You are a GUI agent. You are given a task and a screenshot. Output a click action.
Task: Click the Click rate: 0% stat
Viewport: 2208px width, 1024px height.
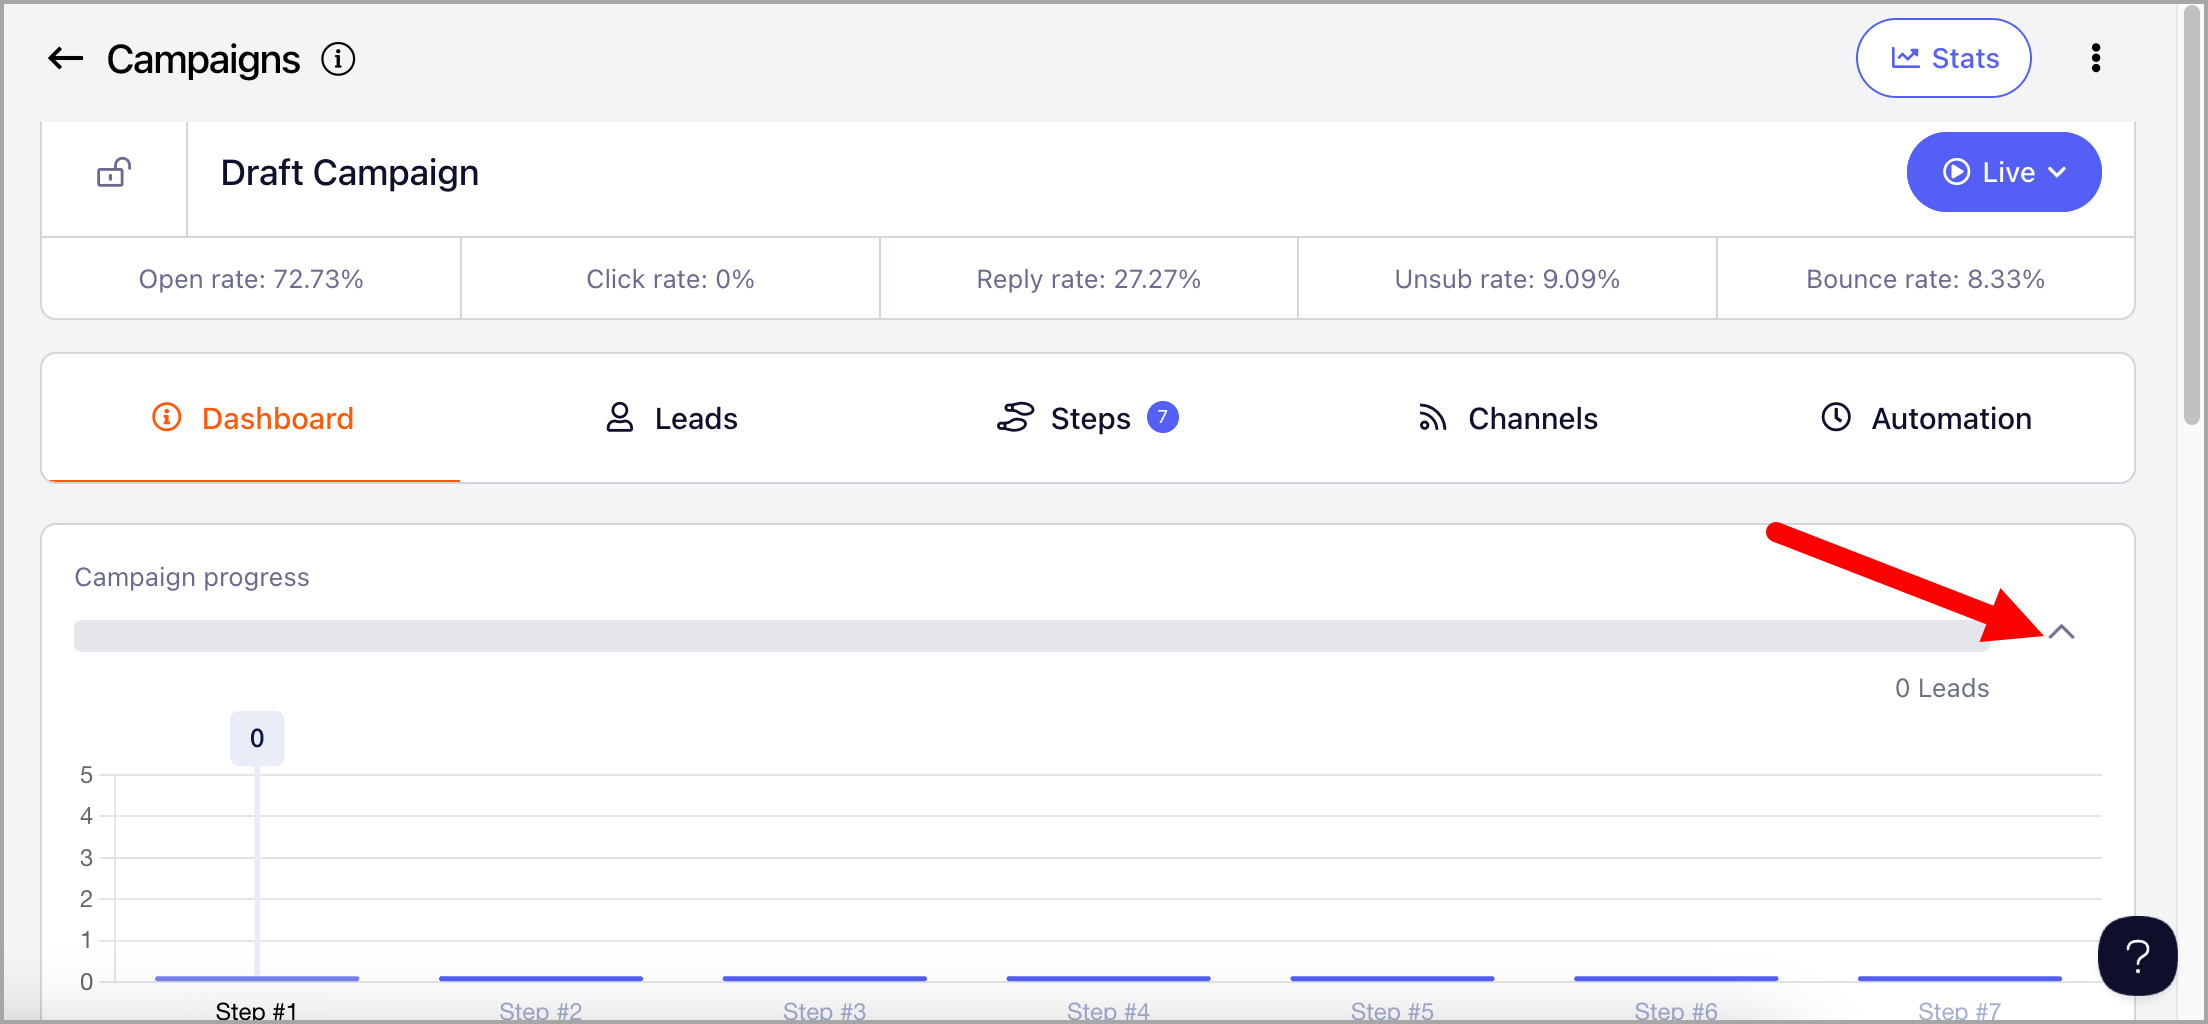(x=670, y=279)
